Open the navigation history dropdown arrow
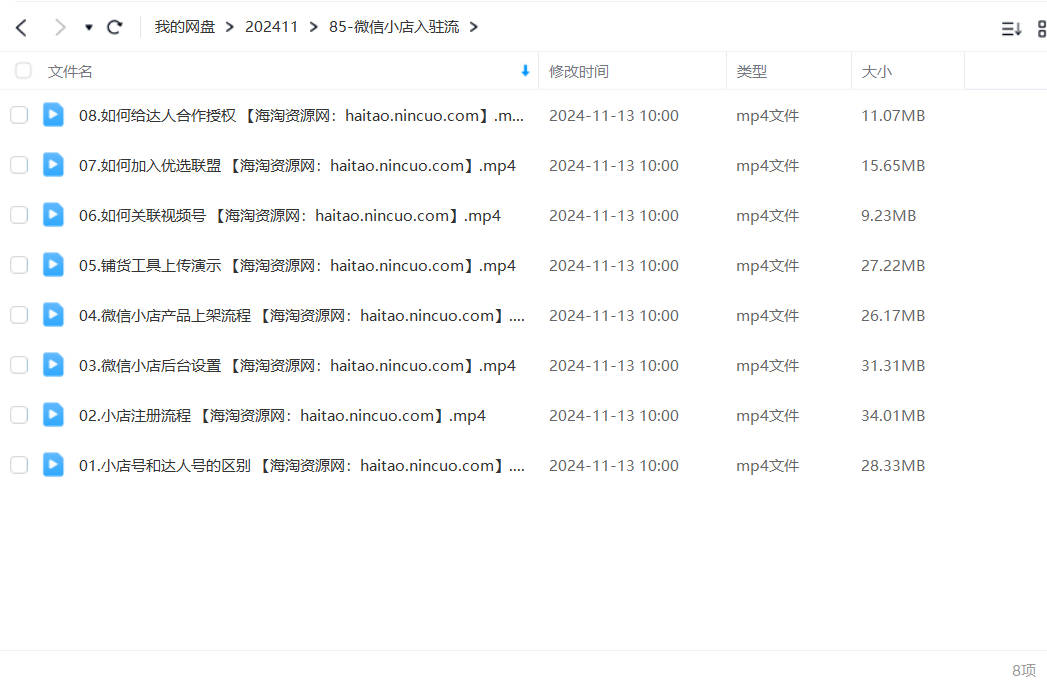Image resolution: width=1047 pixels, height=685 pixels. [89, 27]
